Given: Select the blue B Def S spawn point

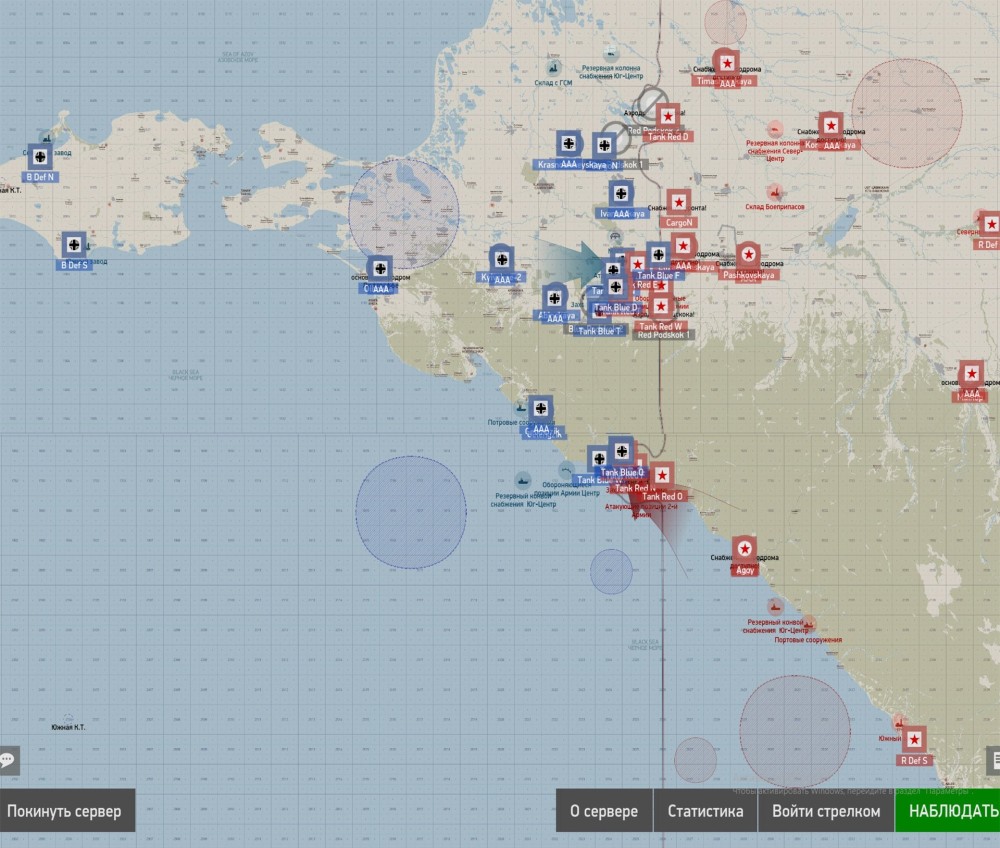Looking at the screenshot, I should point(73,244).
